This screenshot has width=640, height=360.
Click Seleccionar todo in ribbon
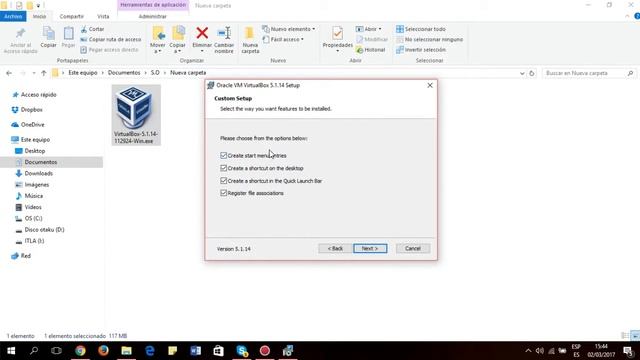421,29
